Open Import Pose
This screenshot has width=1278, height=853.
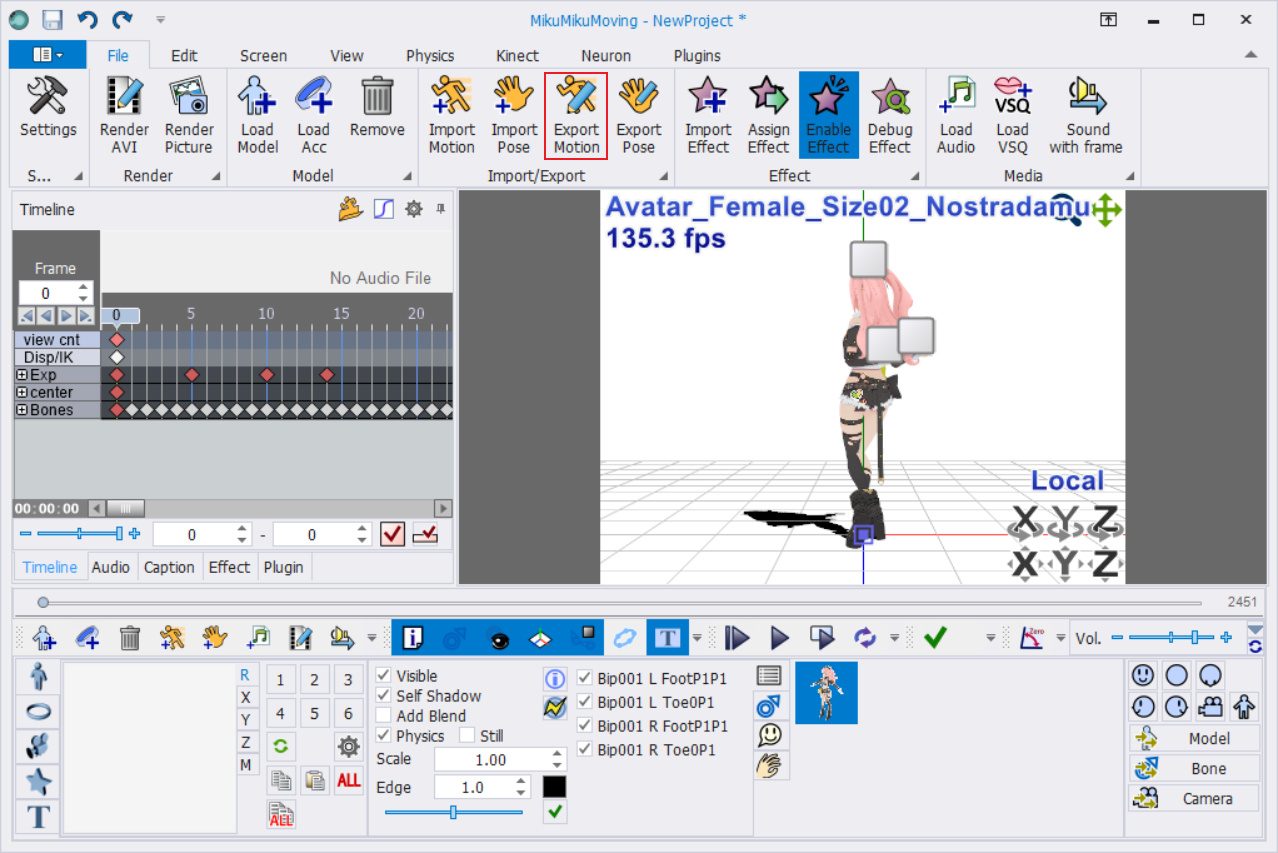[514, 115]
